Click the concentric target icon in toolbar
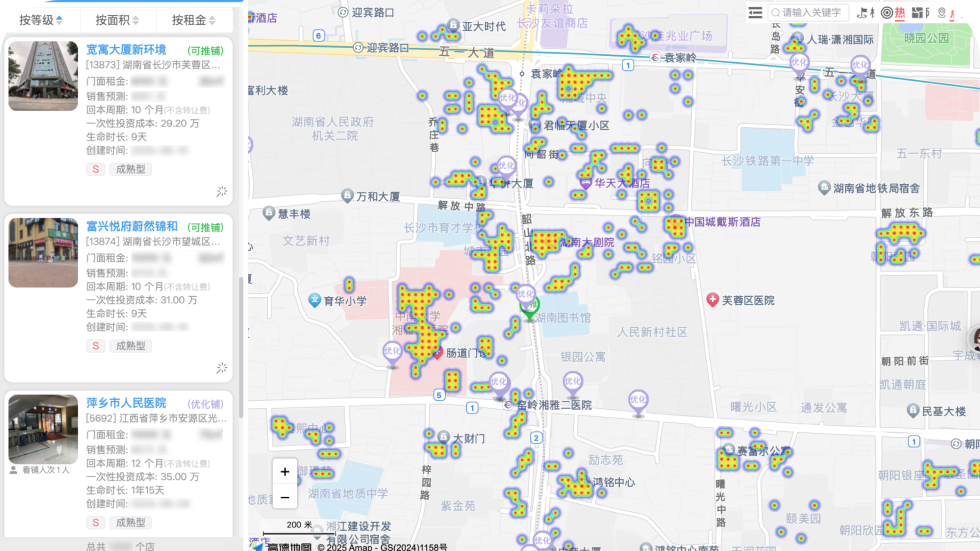Viewport: 980px width, 551px height. point(886,12)
